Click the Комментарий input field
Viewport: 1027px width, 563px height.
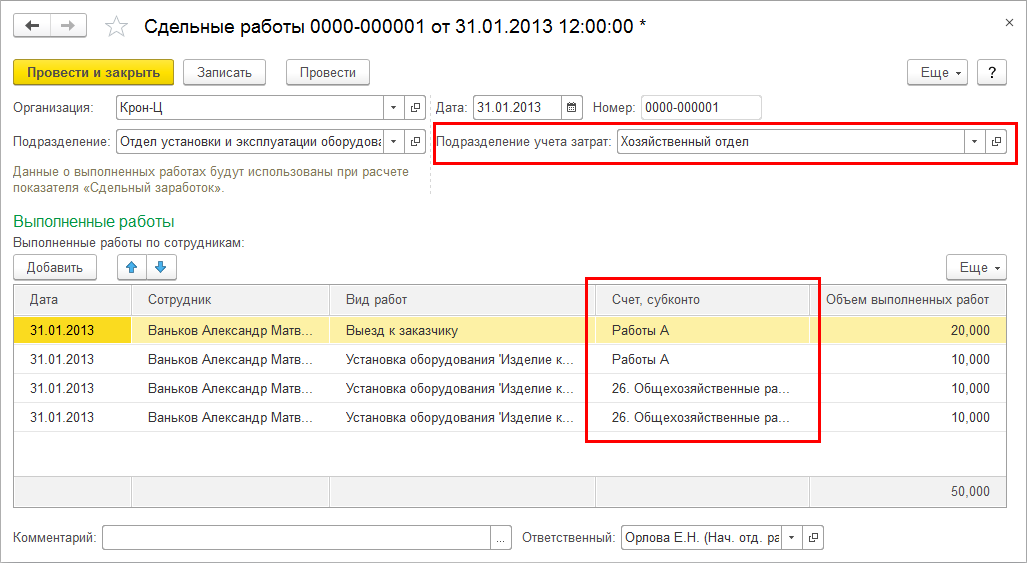pyautogui.click(x=297, y=537)
